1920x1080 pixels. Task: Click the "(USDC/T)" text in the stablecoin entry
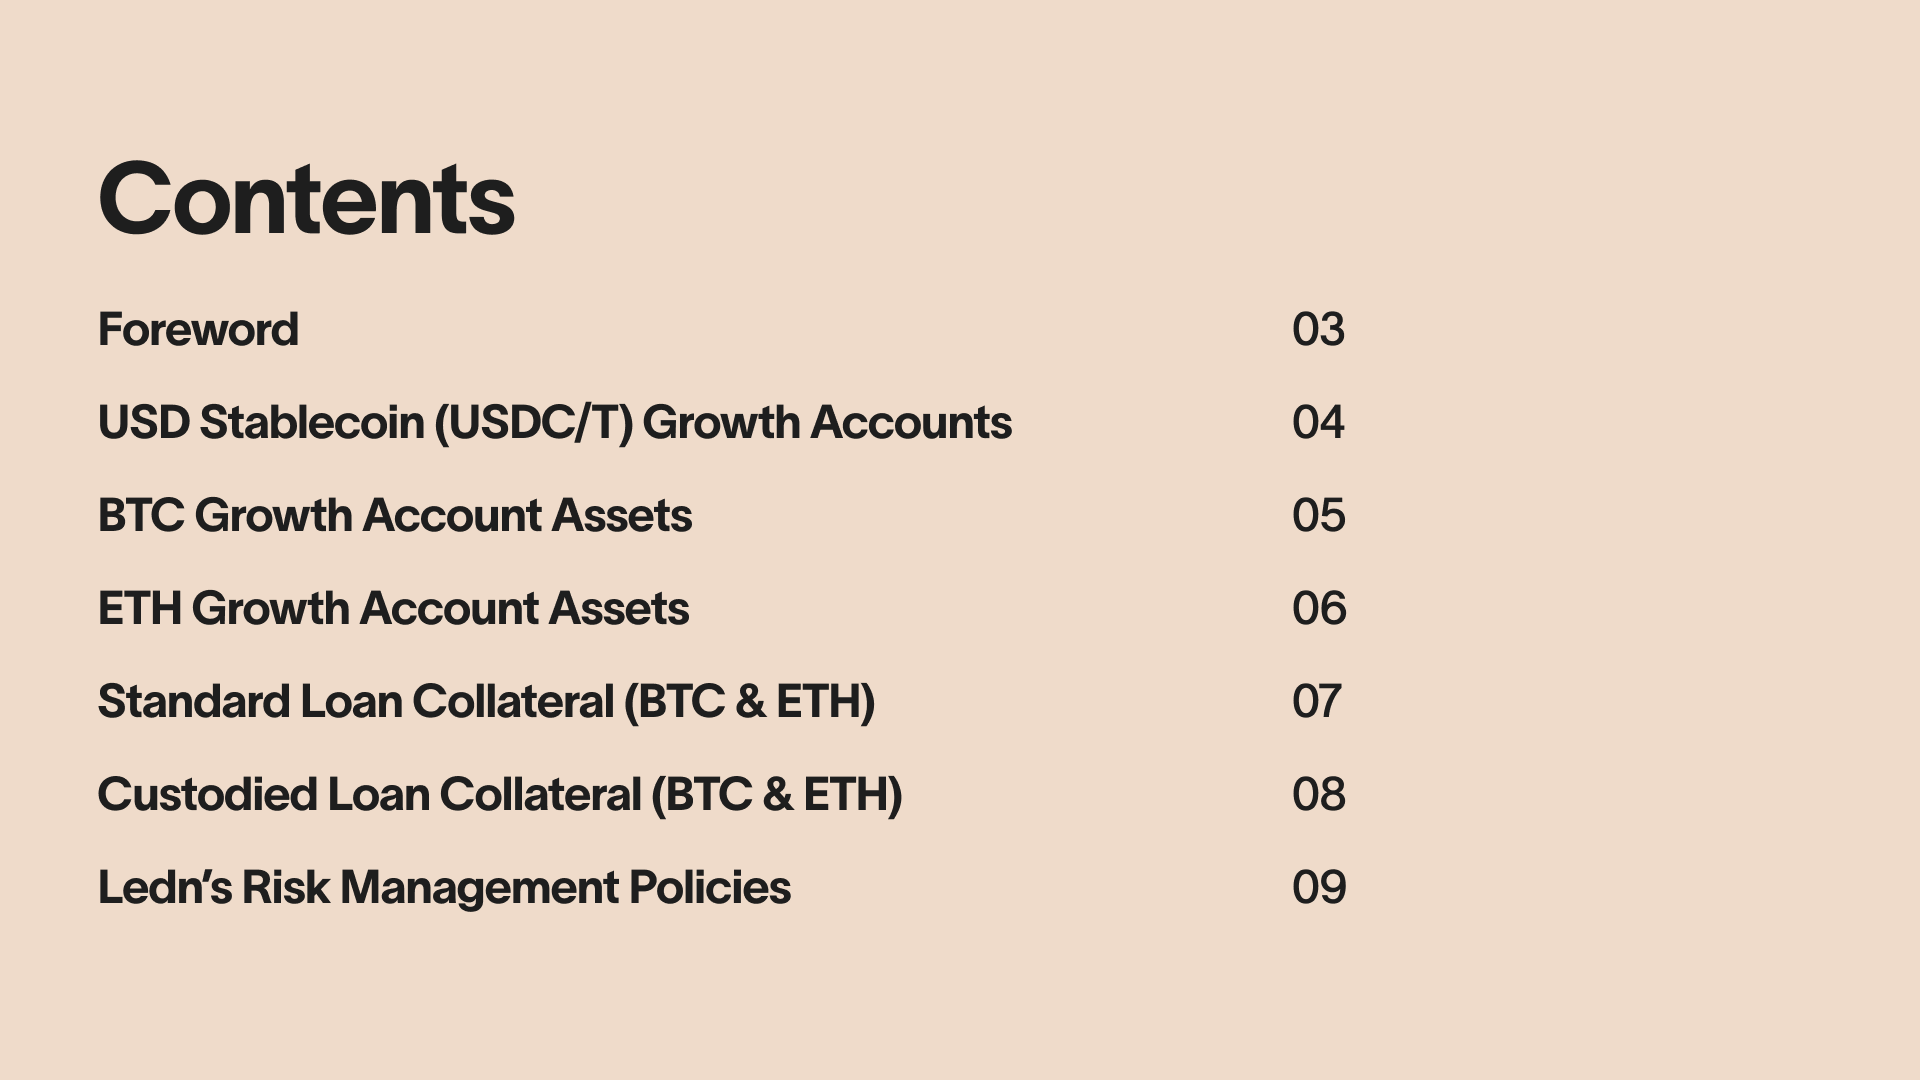point(534,423)
